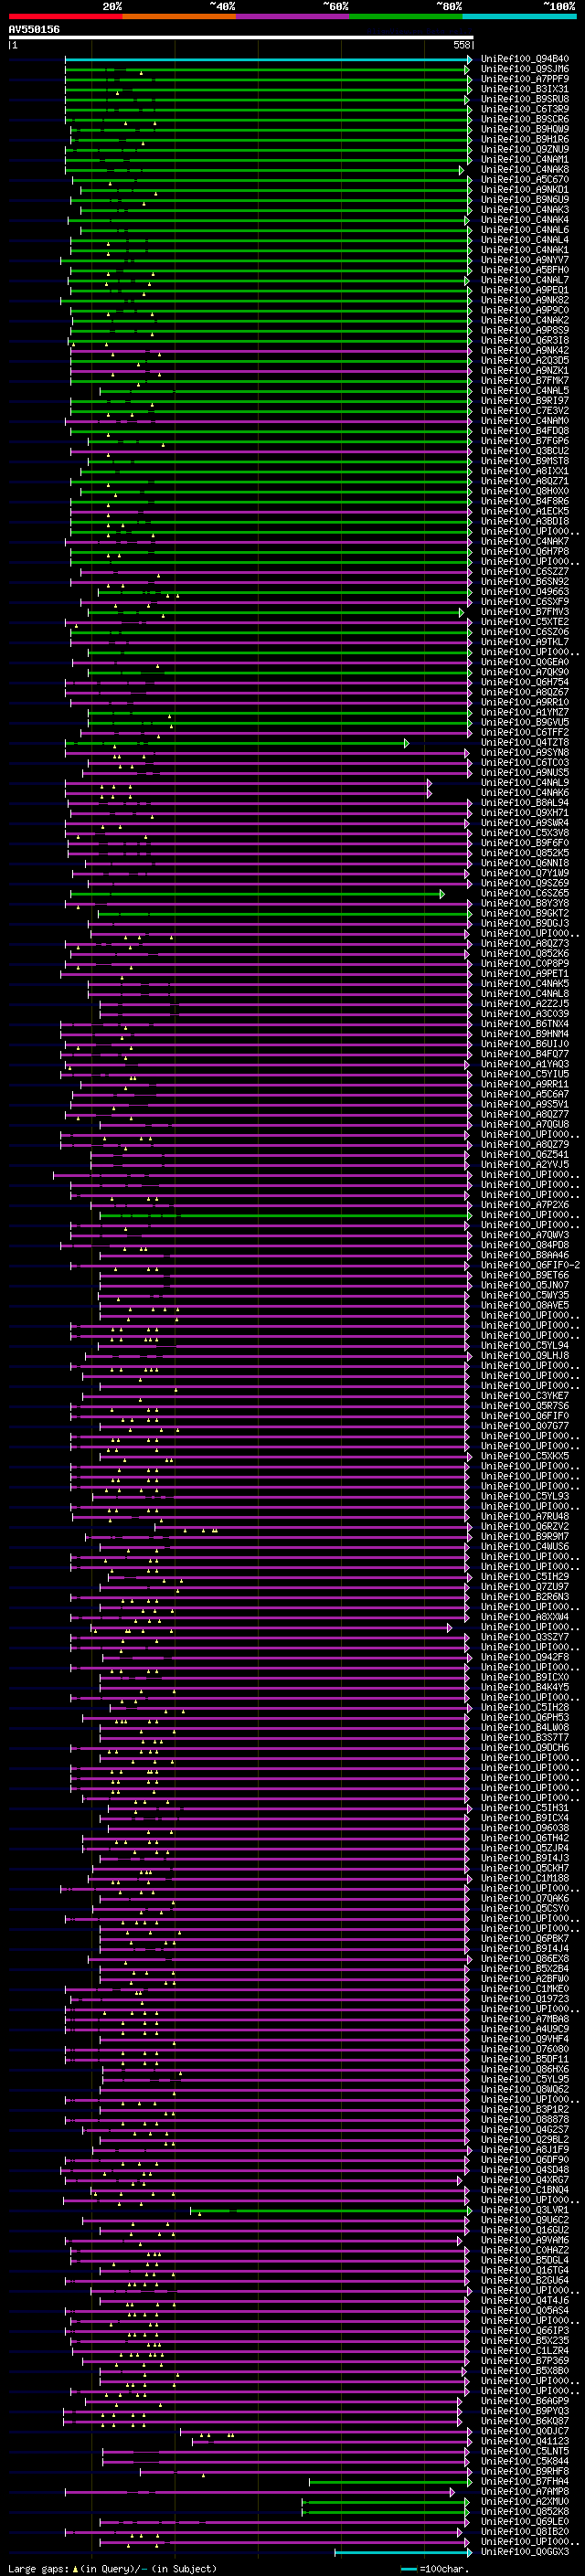Open hit UniRef100_A9PEQ1

(525, 290)
